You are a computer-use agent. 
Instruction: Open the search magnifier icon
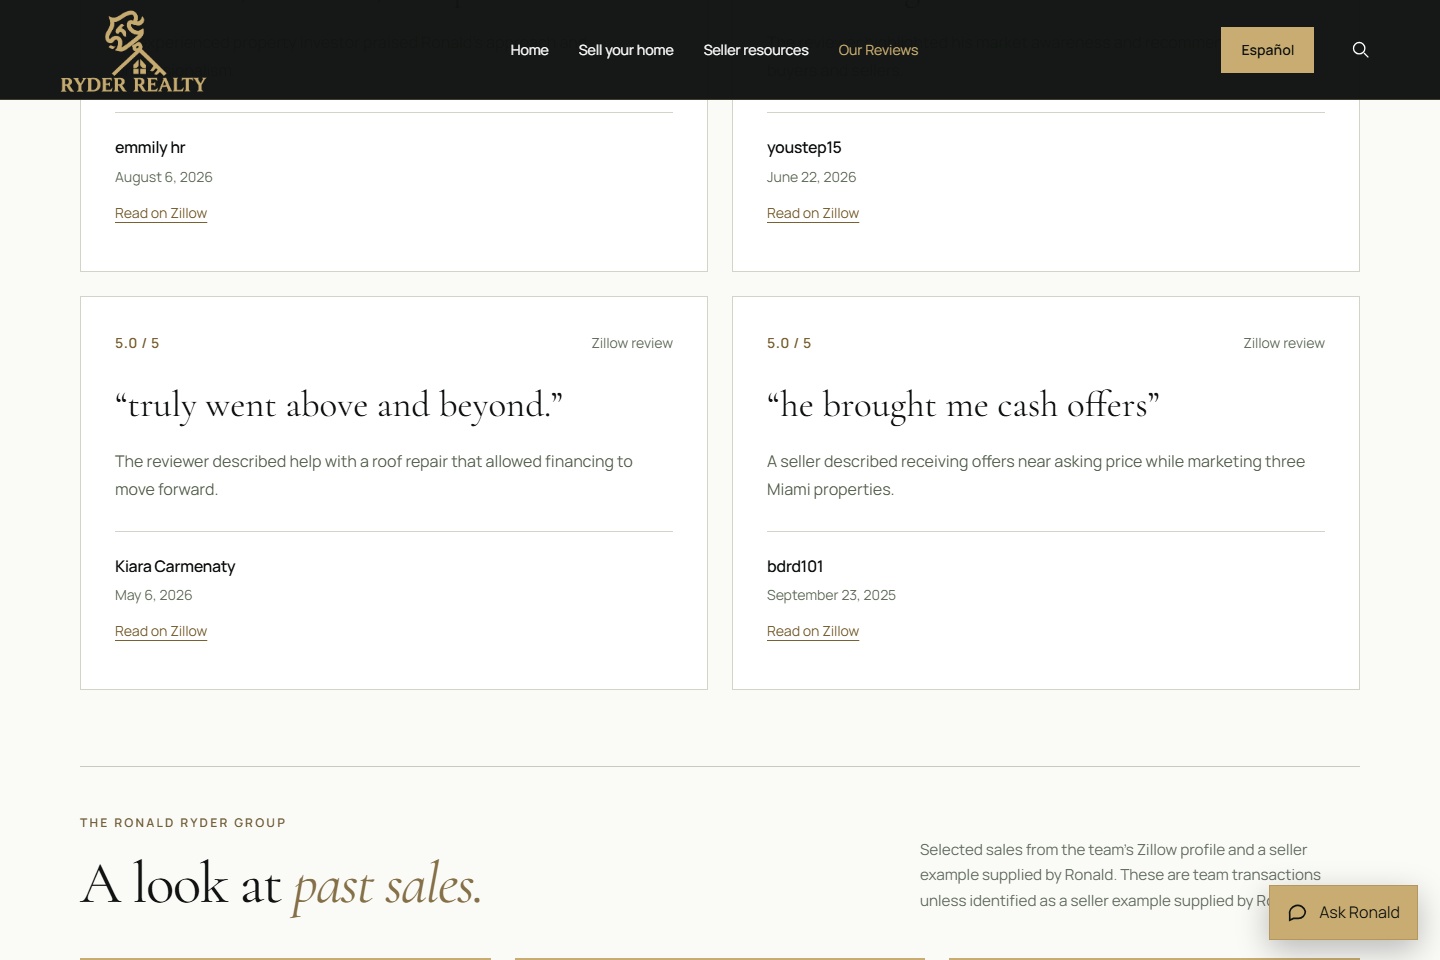click(x=1360, y=50)
